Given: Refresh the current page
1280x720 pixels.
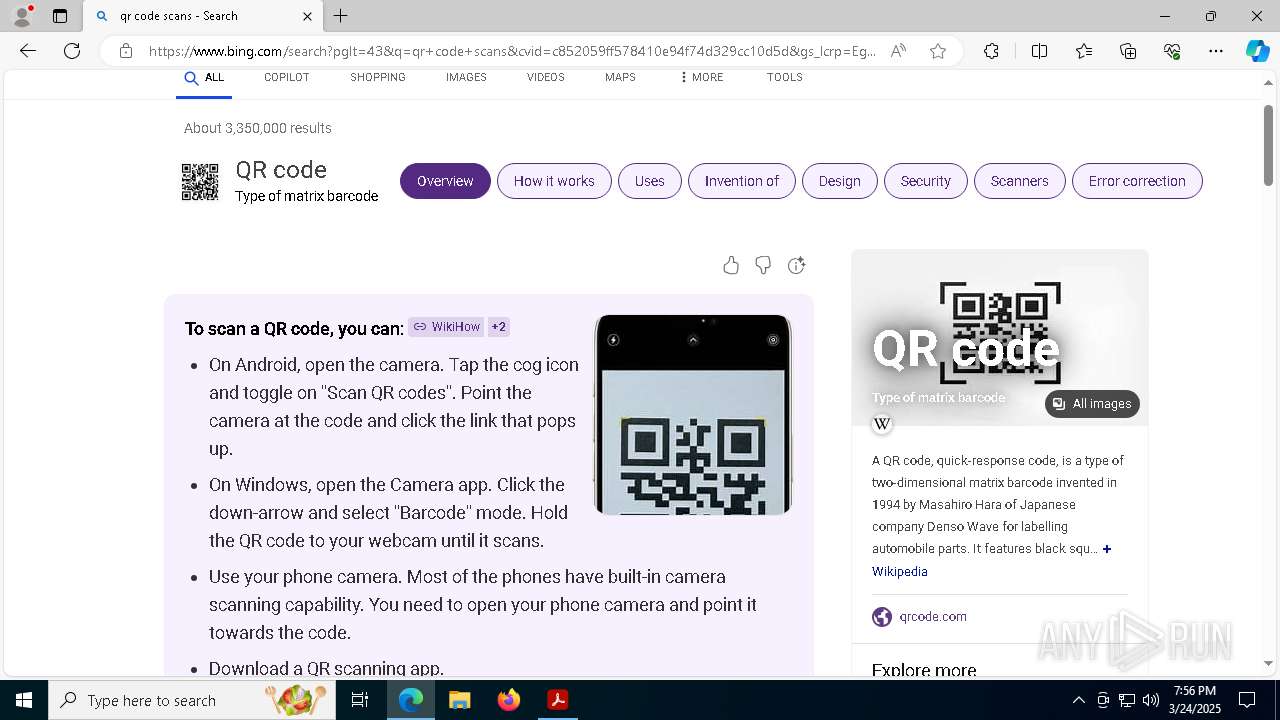Looking at the screenshot, I should 72,51.
